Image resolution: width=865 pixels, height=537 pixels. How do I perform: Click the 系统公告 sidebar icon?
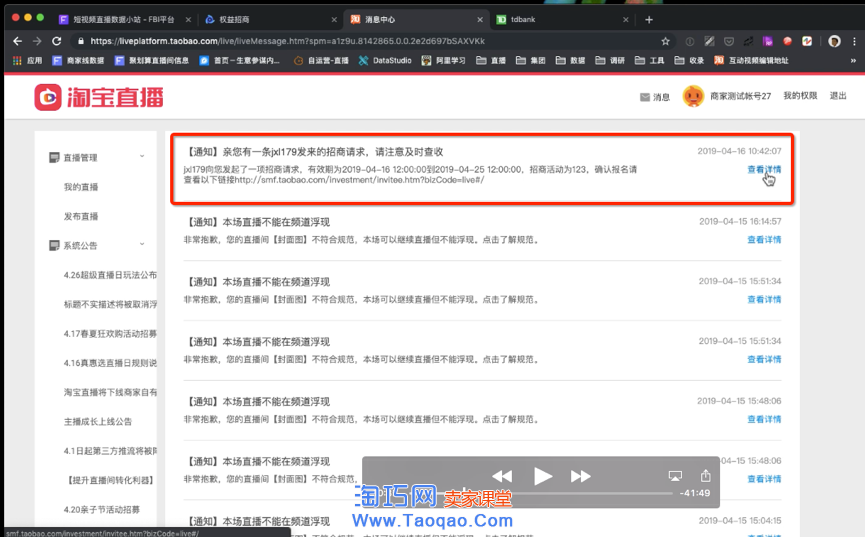(54, 246)
